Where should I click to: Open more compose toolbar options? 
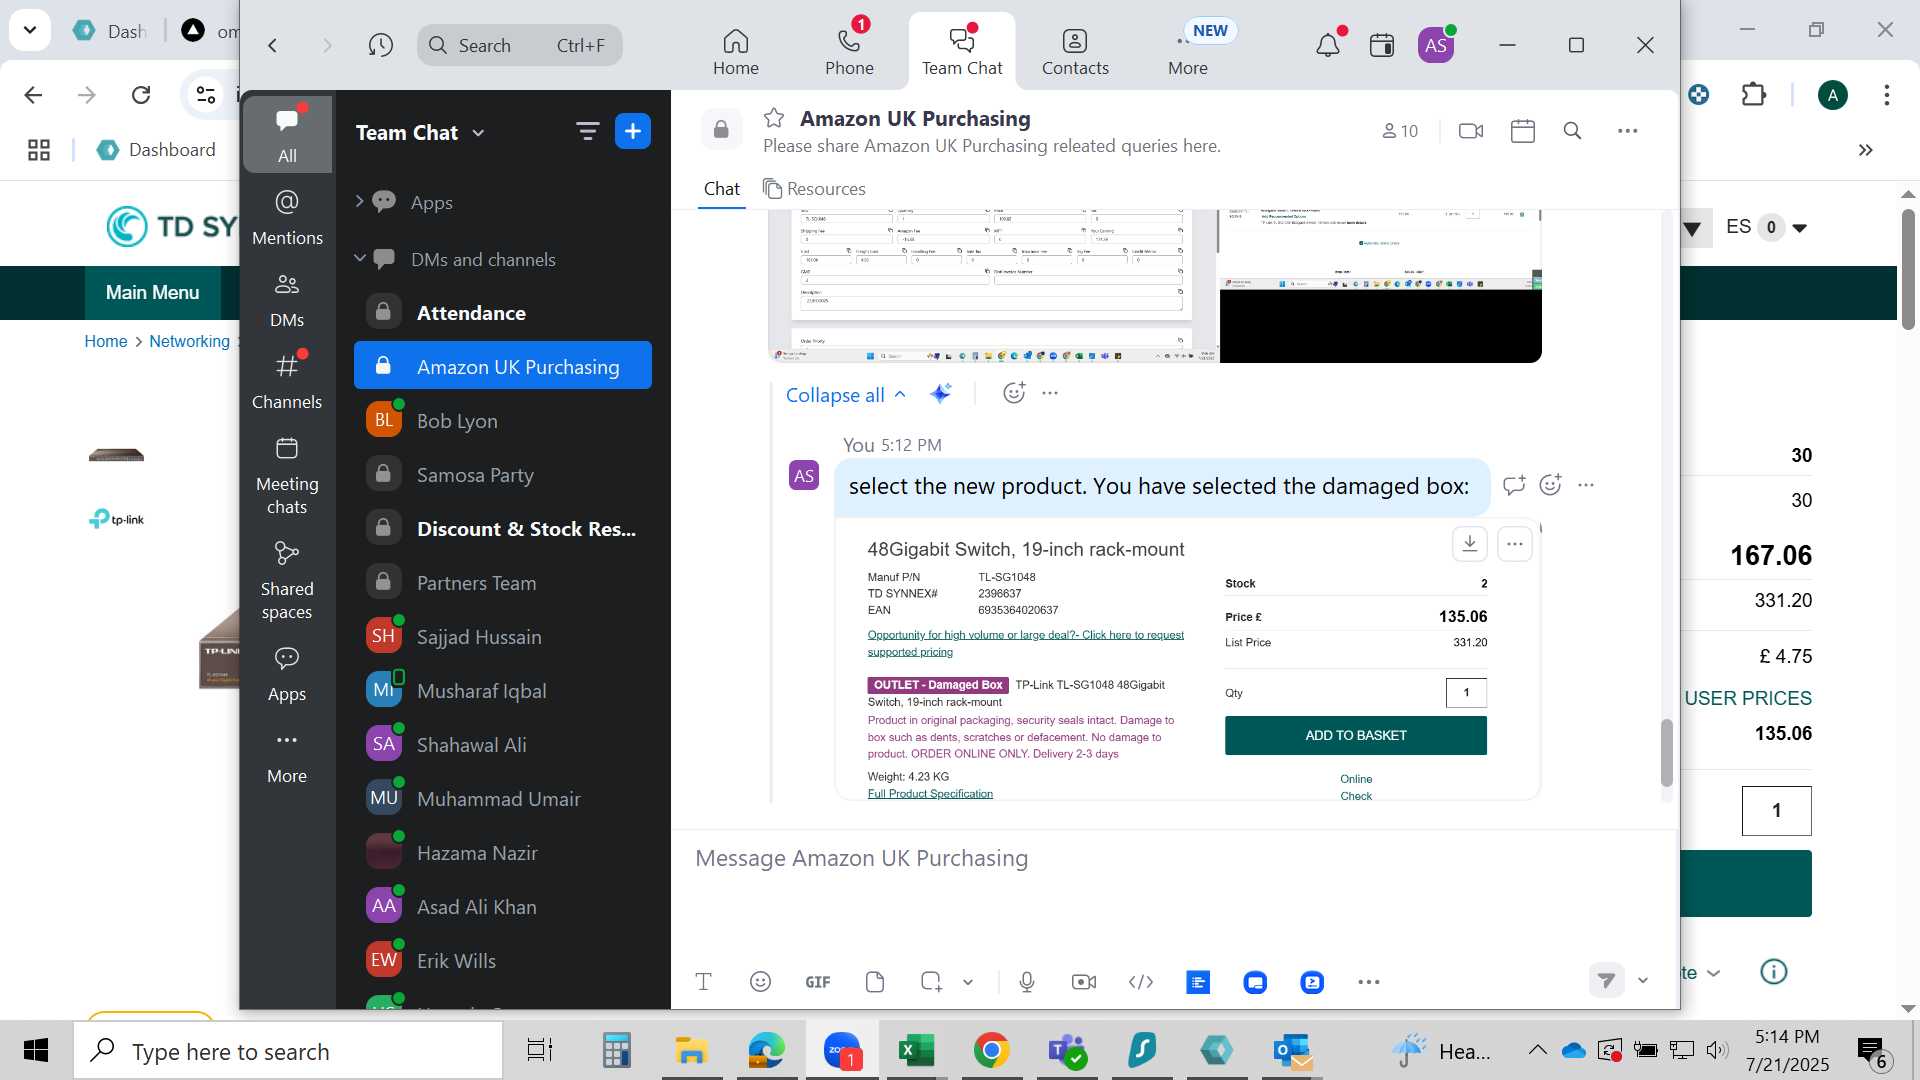click(x=1369, y=982)
